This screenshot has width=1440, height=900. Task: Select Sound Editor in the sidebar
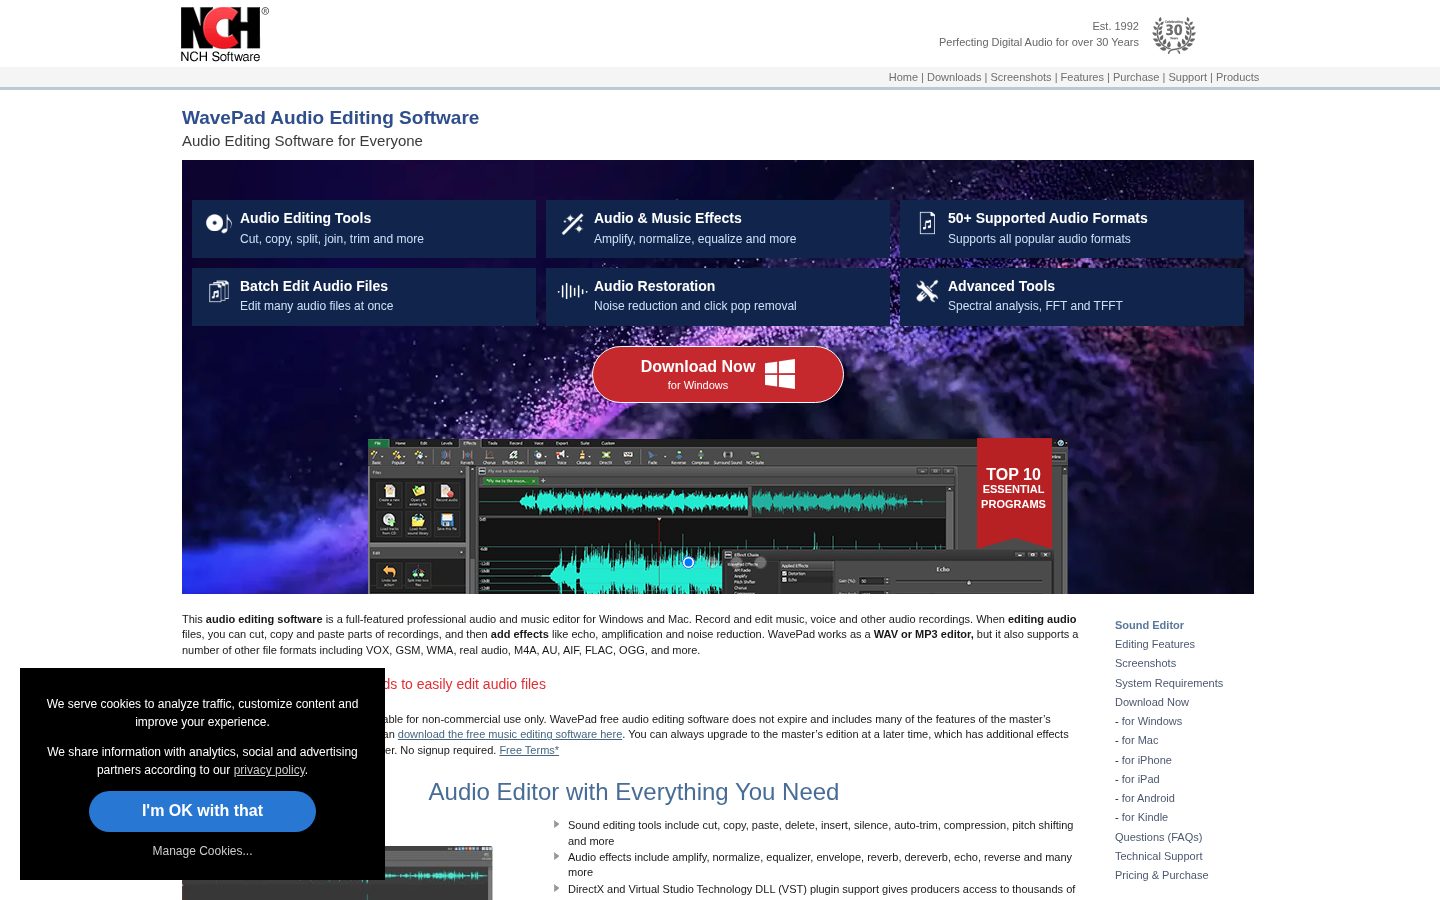(x=1149, y=625)
